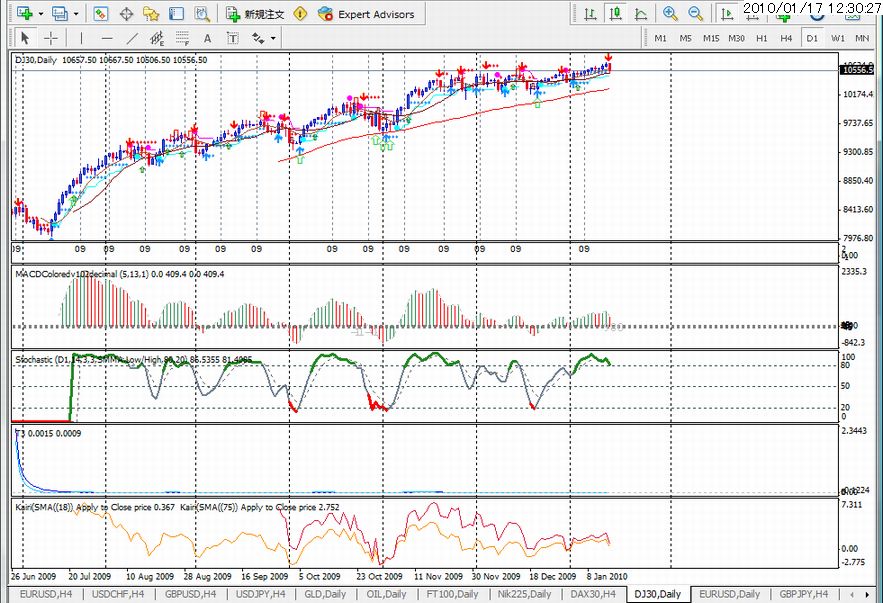Toggle Expert Advisors button
The height and width of the screenshot is (603, 883).
pyautogui.click(x=366, y=14)
